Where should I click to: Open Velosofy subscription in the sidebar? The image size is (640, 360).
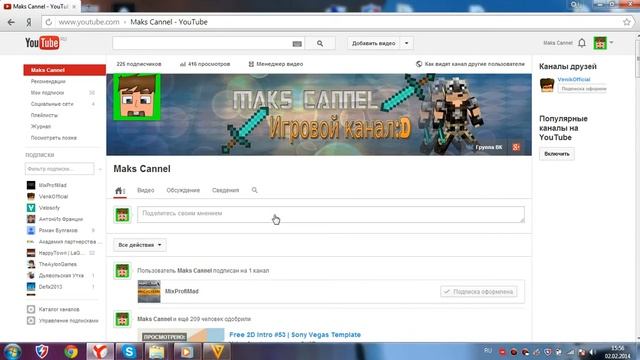click(49, 208)
